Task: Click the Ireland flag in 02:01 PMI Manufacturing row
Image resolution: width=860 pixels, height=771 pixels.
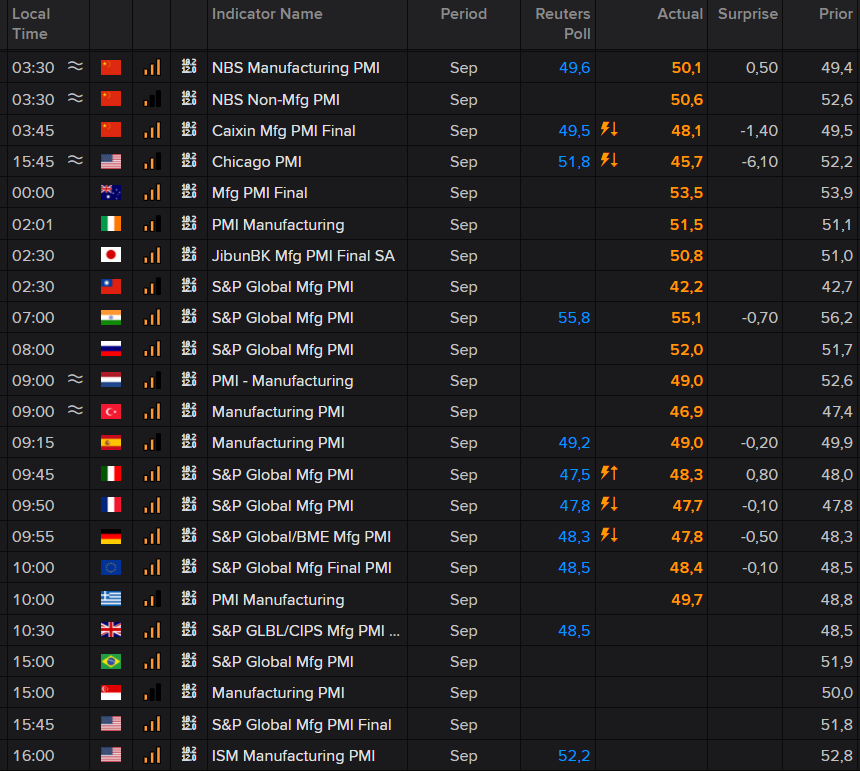Action: point(111,224)
